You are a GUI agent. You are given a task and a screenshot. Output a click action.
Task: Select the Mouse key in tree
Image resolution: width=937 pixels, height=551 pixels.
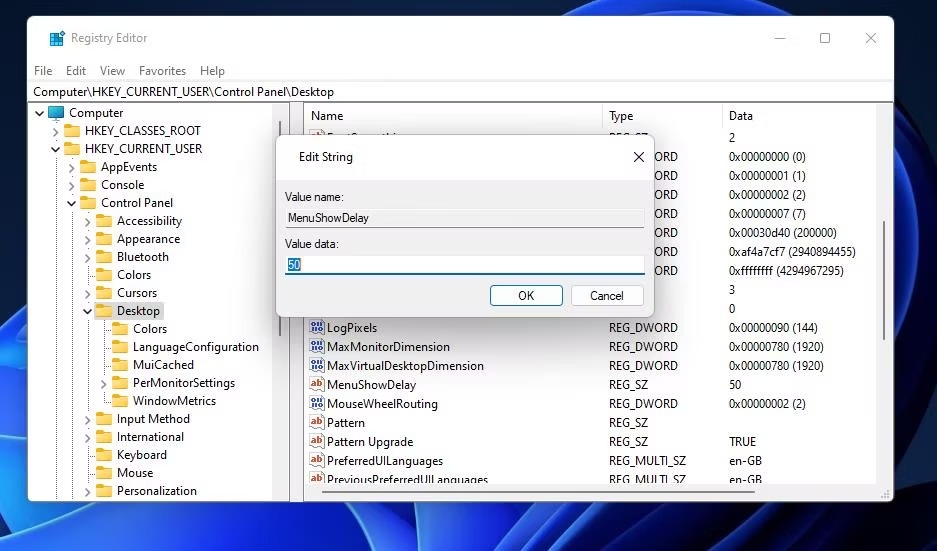tap(135, 472)
